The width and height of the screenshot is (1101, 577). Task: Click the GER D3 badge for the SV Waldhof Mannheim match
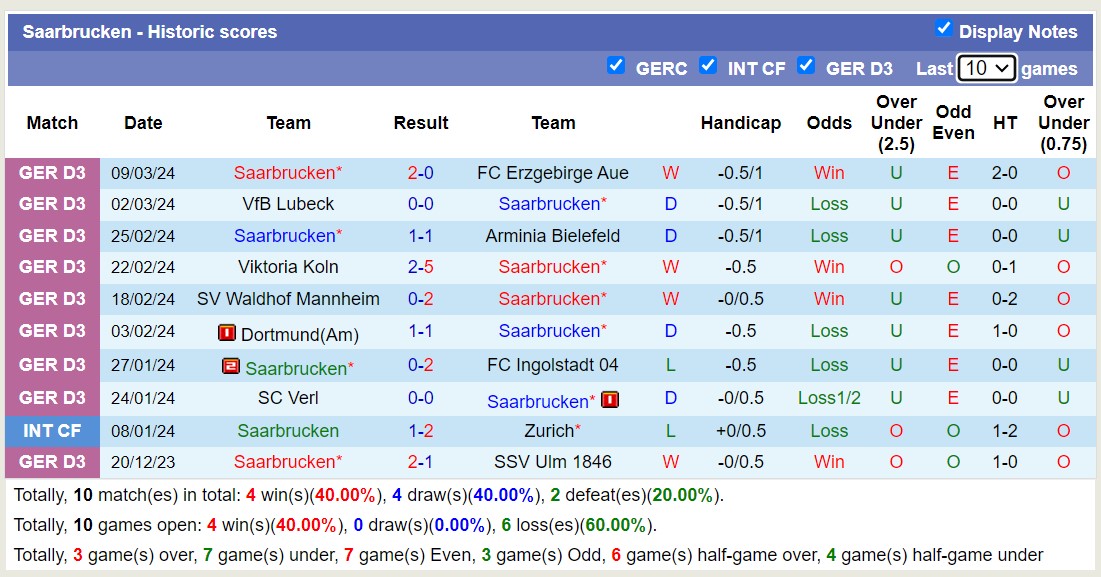[x=52, y=299]
